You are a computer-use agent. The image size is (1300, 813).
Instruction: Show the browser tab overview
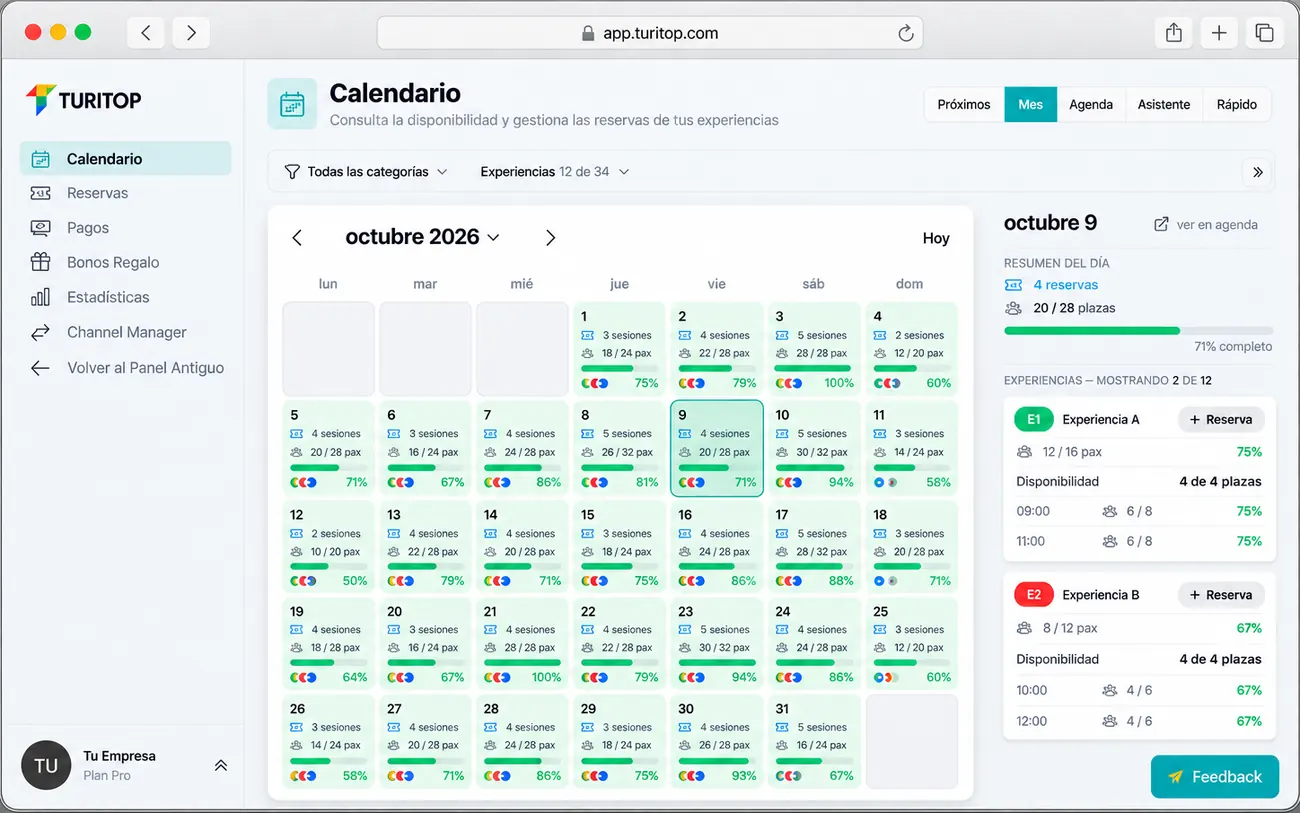(x=1264, y=33)
